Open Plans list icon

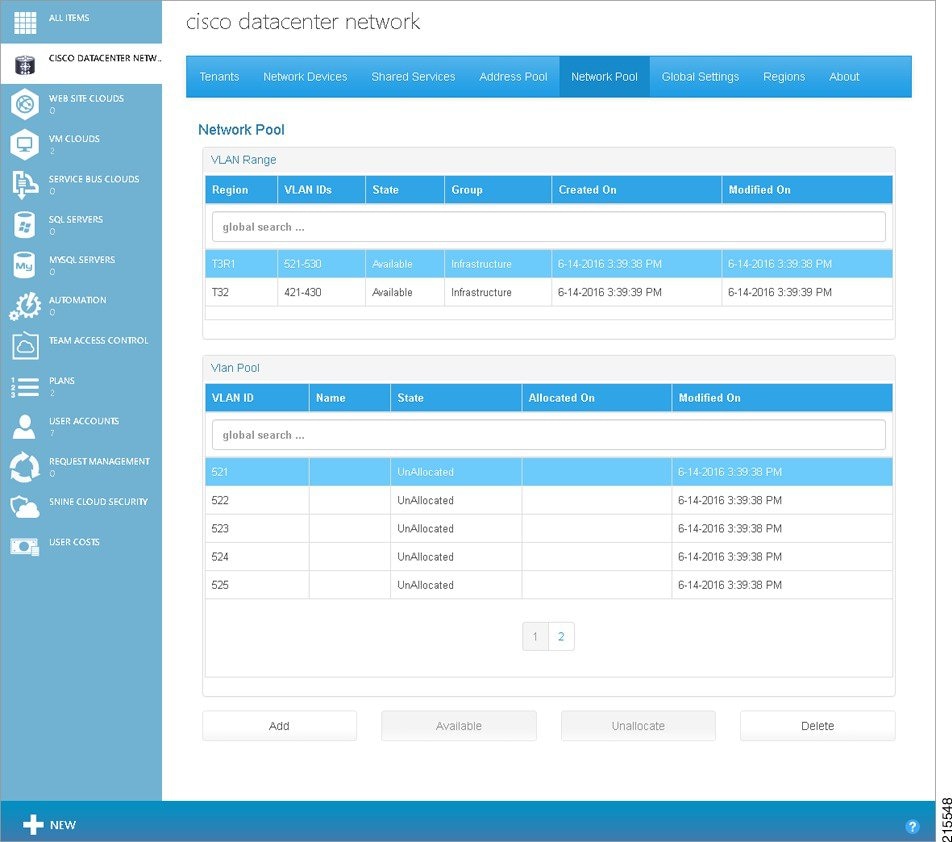click(25, 387)
